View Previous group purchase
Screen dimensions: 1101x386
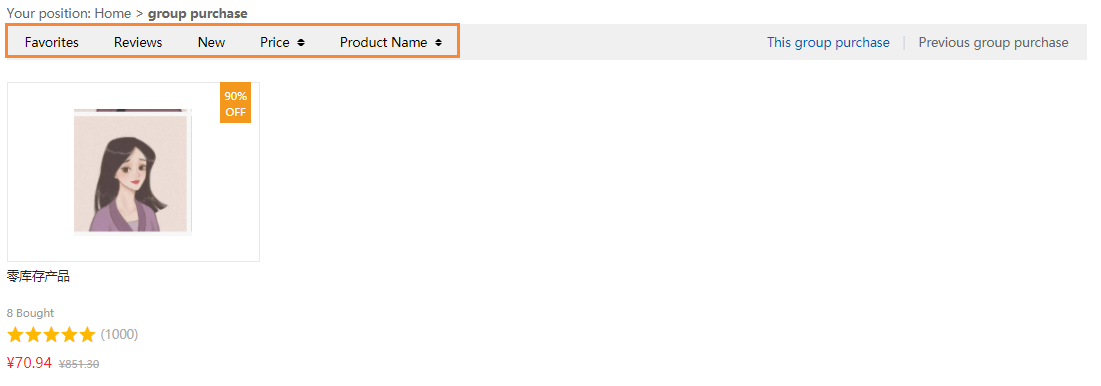point(993,42)
